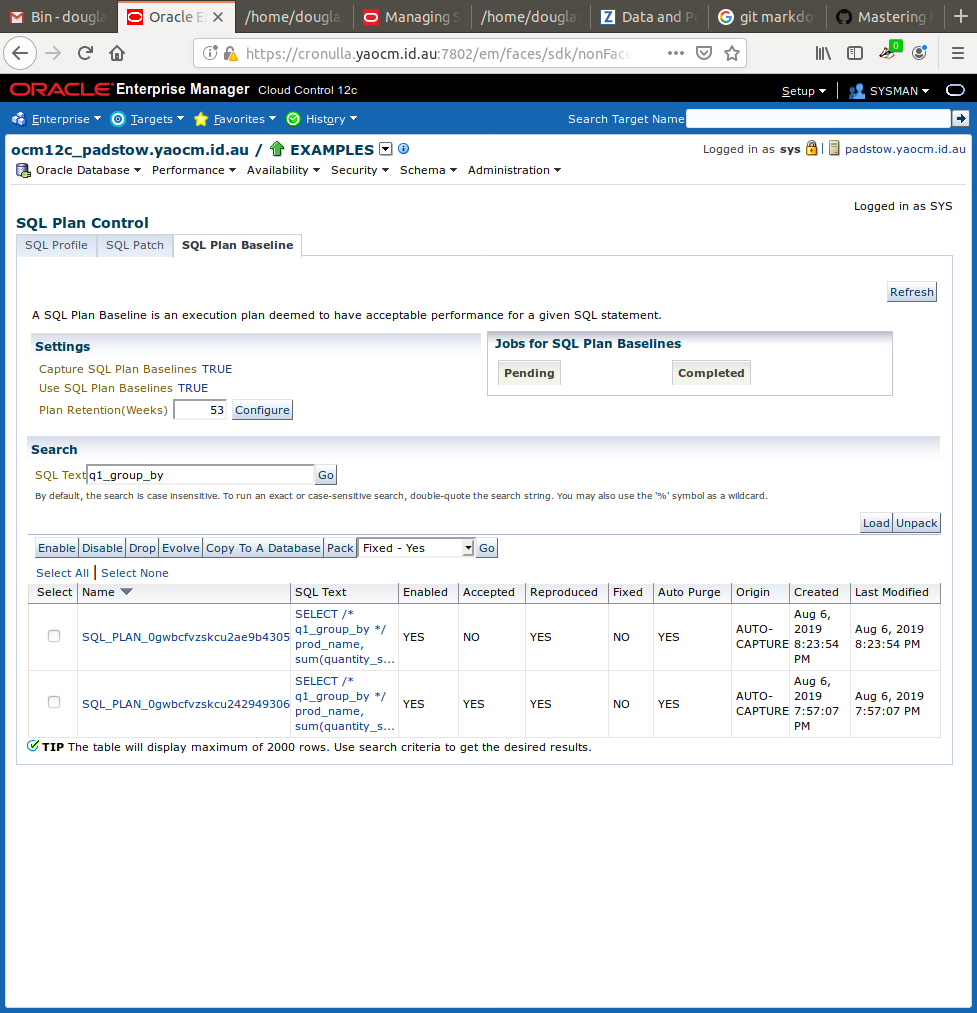Open the Firefox hamburger menu
Viewport: 977px width, 1013px height.
(x=958, y=53)
